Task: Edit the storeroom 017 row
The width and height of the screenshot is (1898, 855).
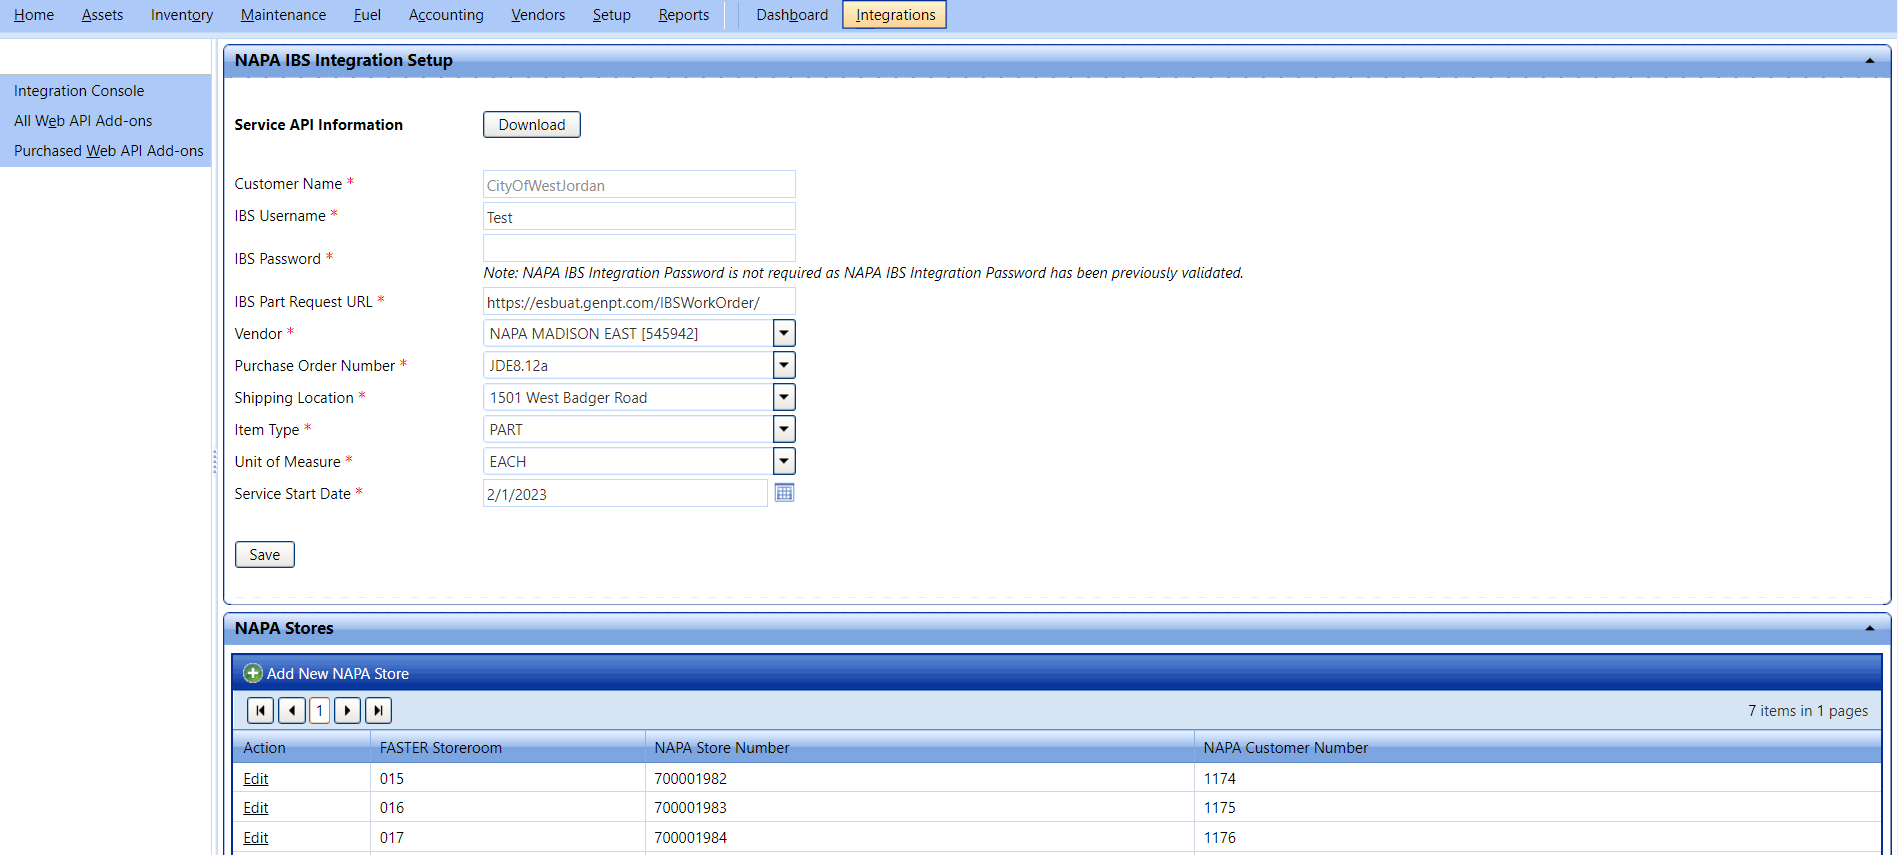Action: [x=256, y=838]
